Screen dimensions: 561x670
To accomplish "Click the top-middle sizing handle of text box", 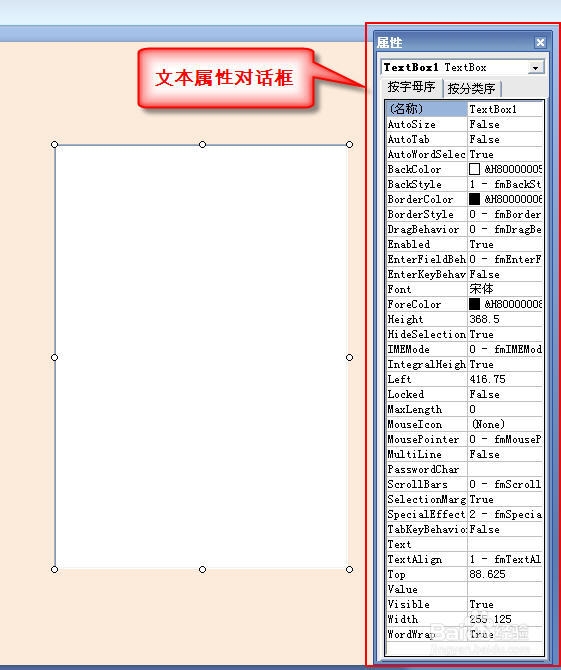I will [203, 144].
